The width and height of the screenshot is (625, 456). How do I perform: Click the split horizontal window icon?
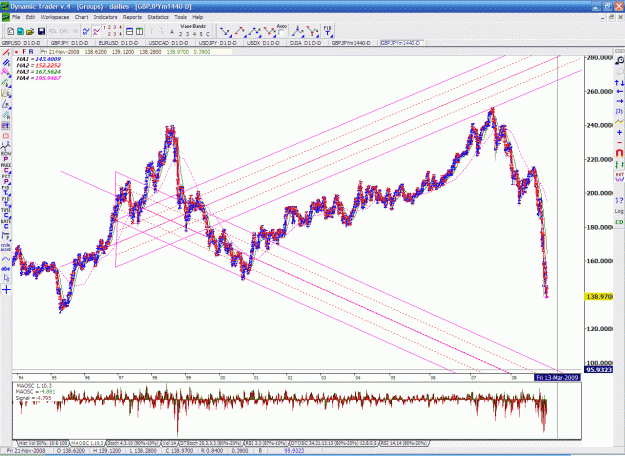tap(130, 31)
